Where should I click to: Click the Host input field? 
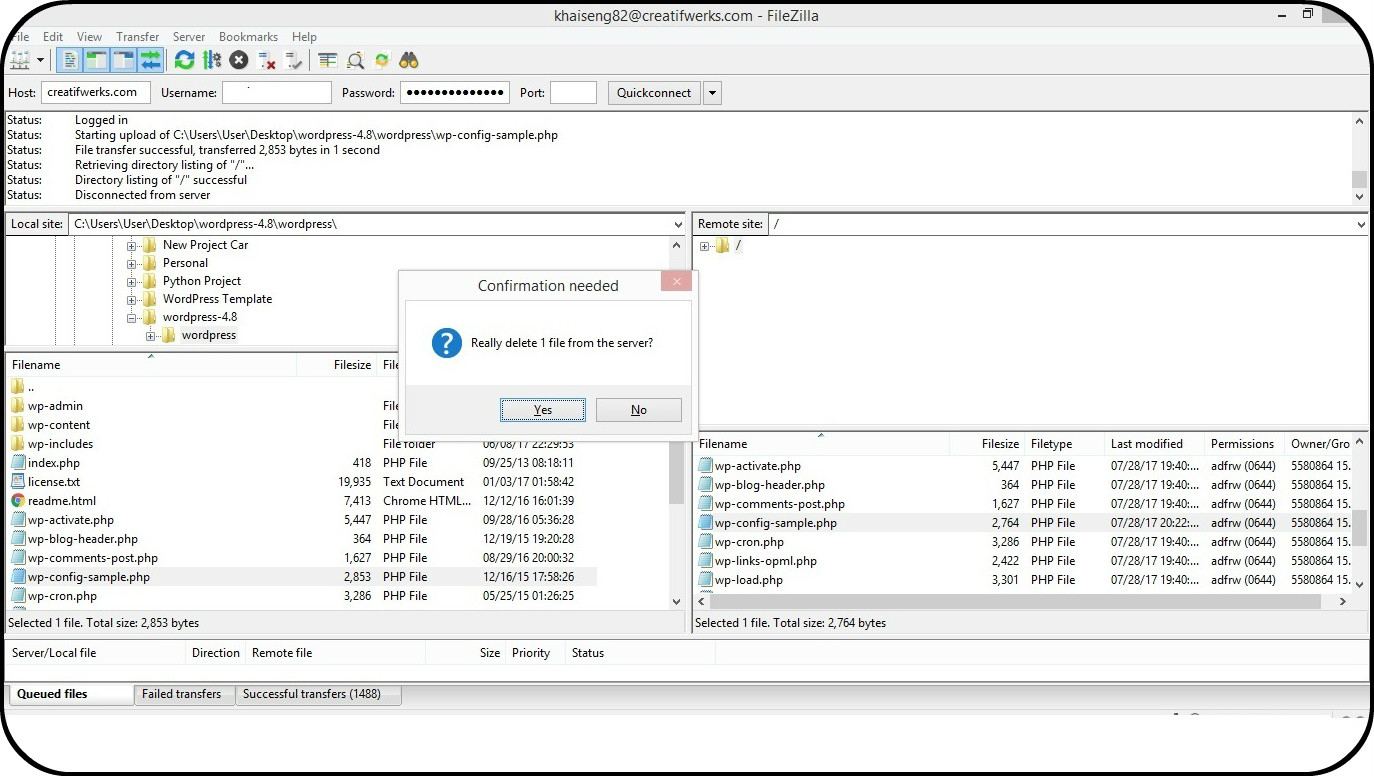(x=96, y=92)
